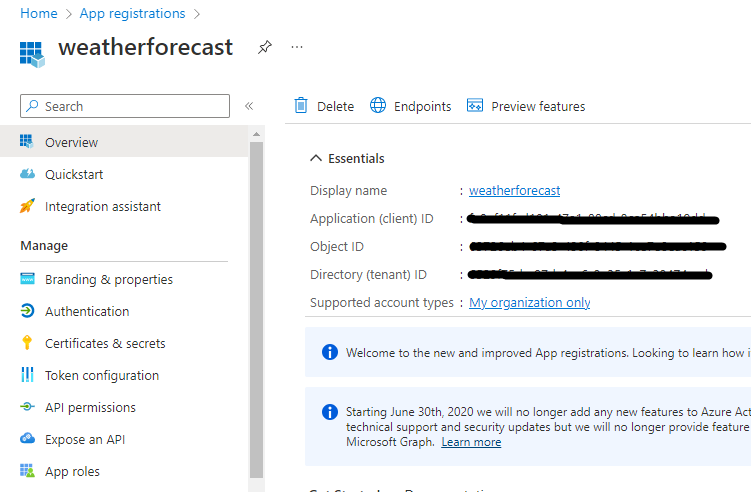Image resolution: width=751 pixels, height=492 pixels.
Task: Click the Integration assistant rocket icon
Action: pos(27,206)
